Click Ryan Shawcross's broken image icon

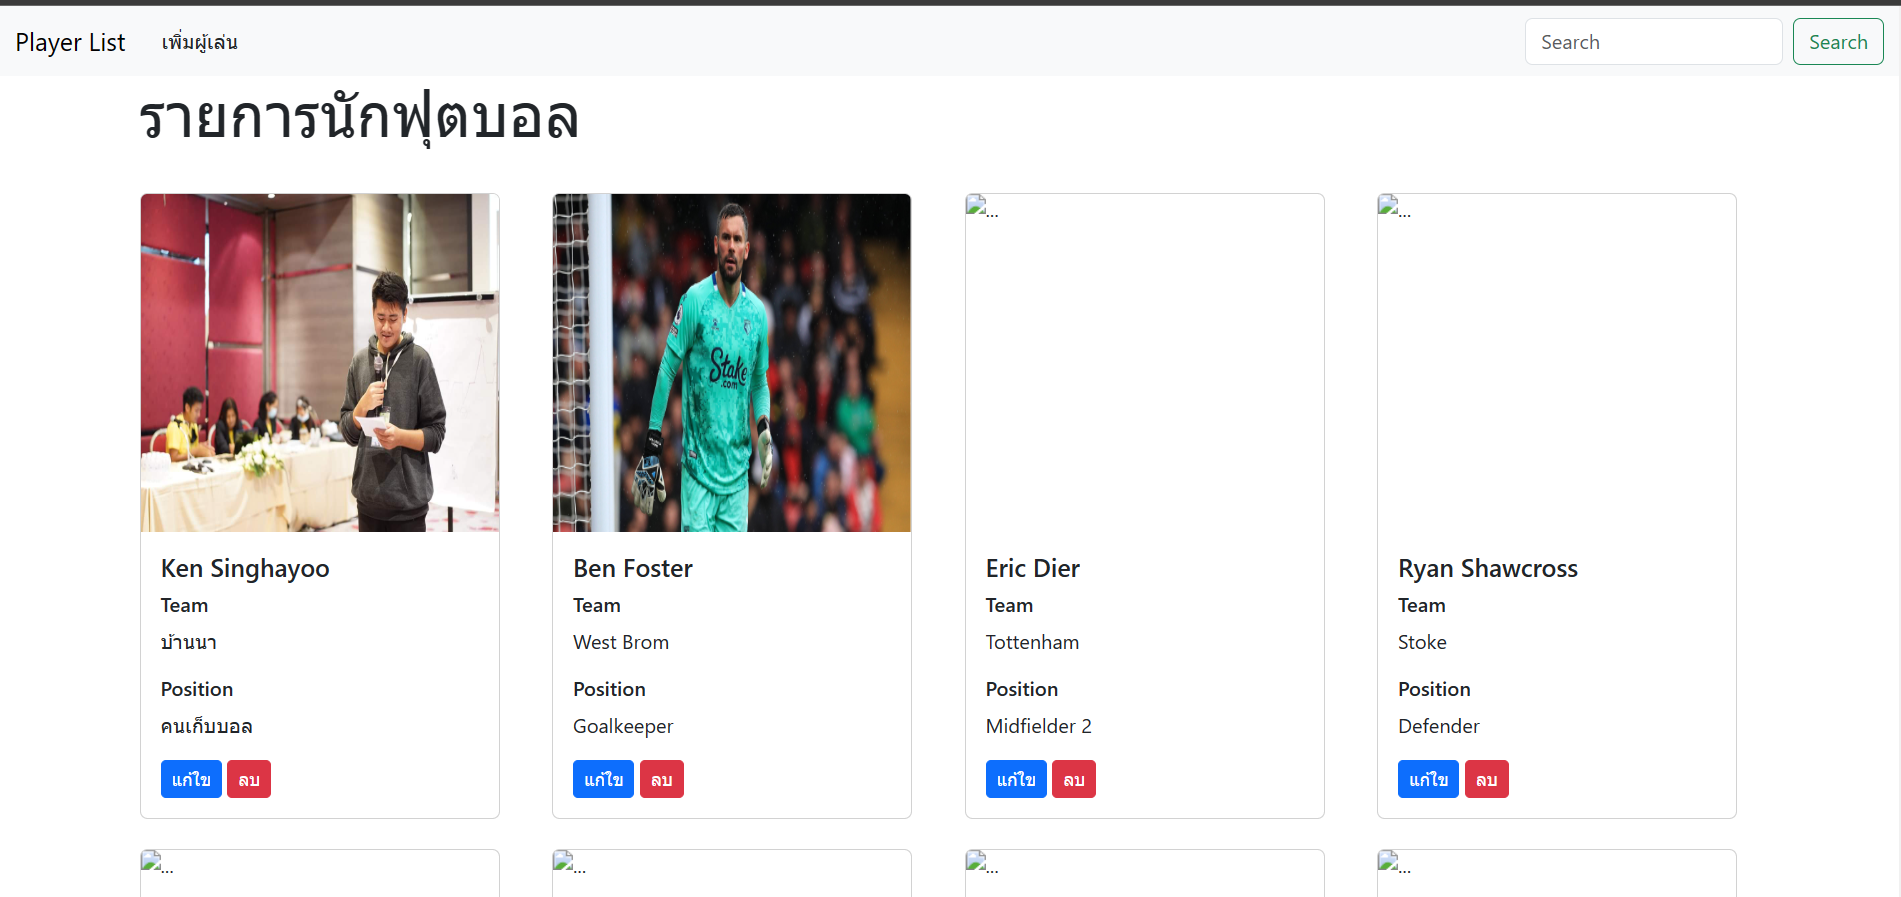1394,207
